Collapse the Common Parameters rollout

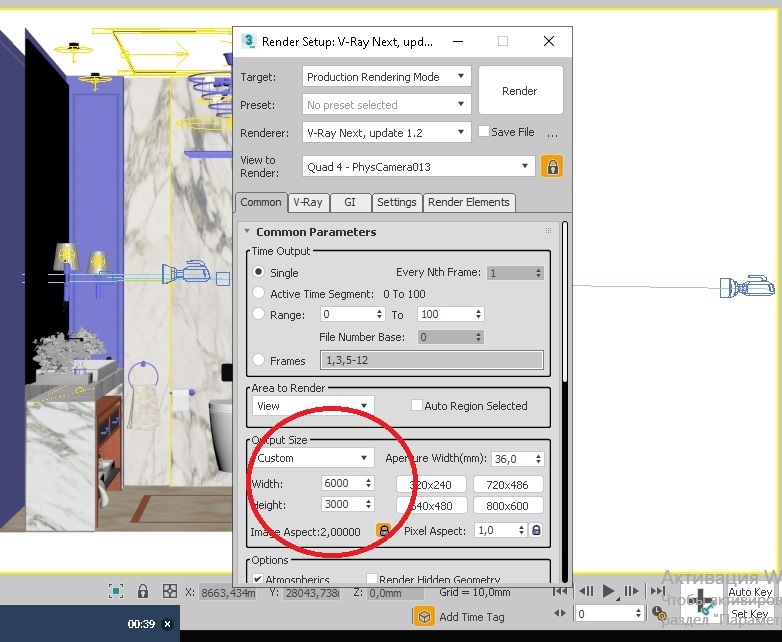point(246,231)
